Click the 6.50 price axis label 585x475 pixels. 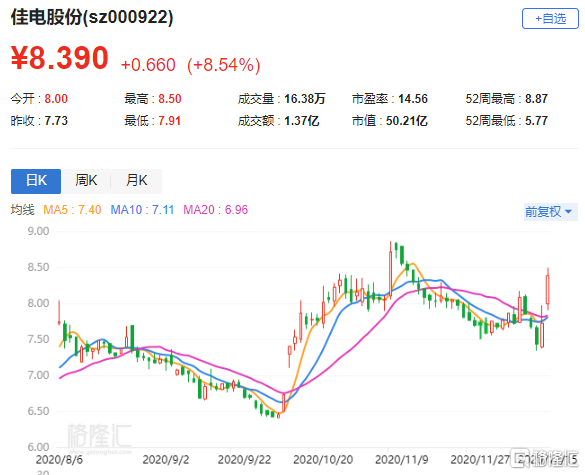[x=38, y=411]
